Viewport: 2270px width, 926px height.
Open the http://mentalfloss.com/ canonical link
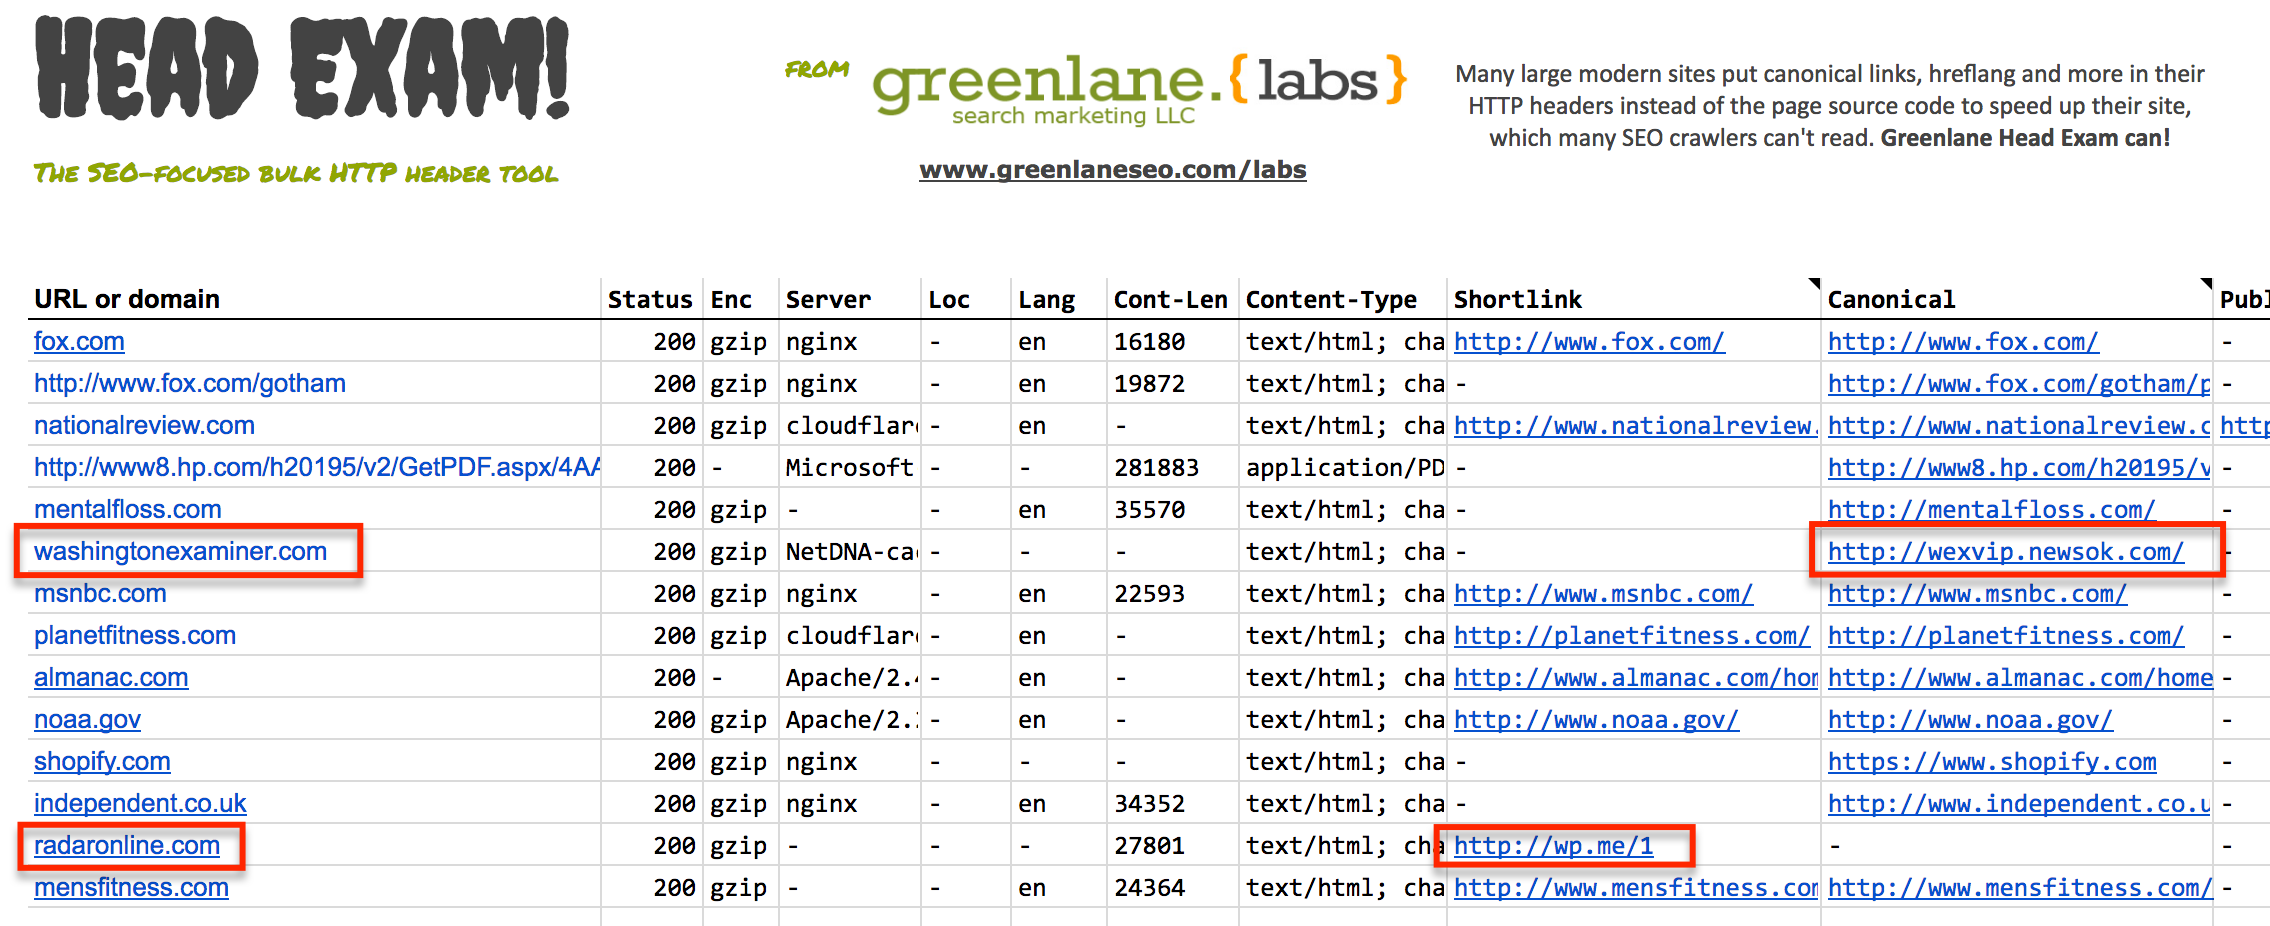(1991, 510)
